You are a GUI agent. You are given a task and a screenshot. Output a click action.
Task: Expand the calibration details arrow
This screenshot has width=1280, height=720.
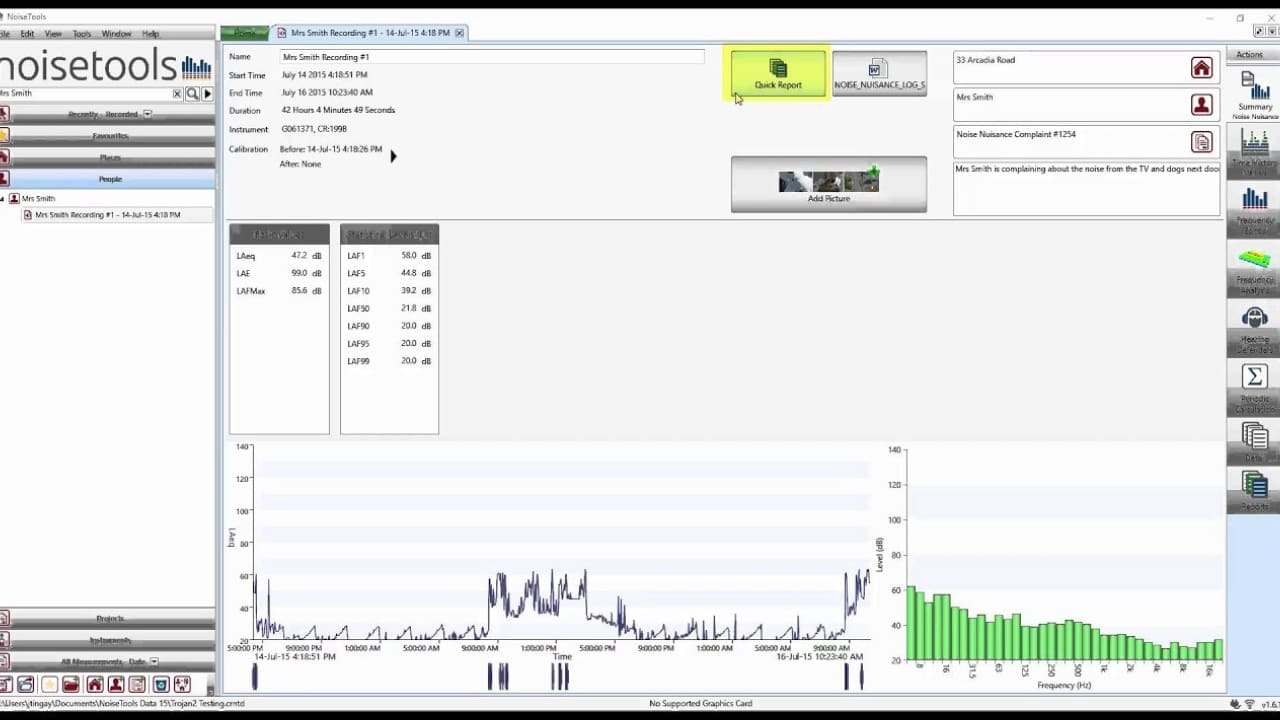[393, 156]
